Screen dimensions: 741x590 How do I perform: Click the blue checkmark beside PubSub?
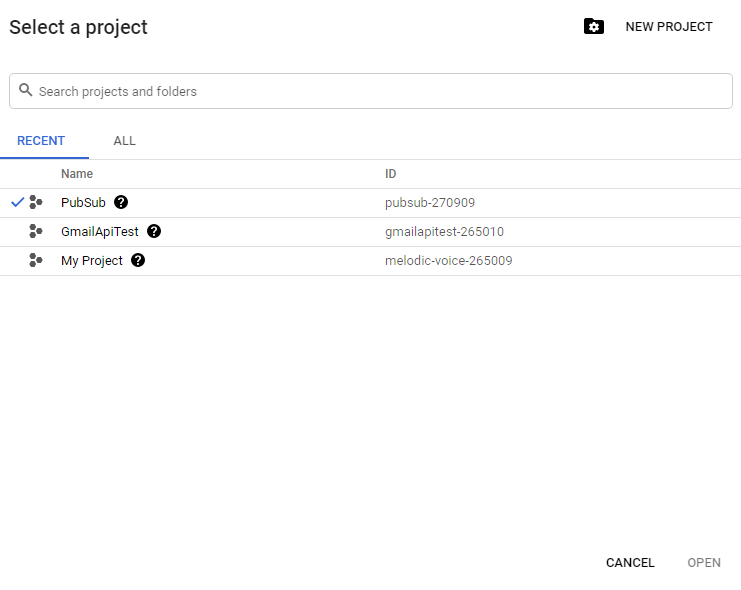(17, 202)
